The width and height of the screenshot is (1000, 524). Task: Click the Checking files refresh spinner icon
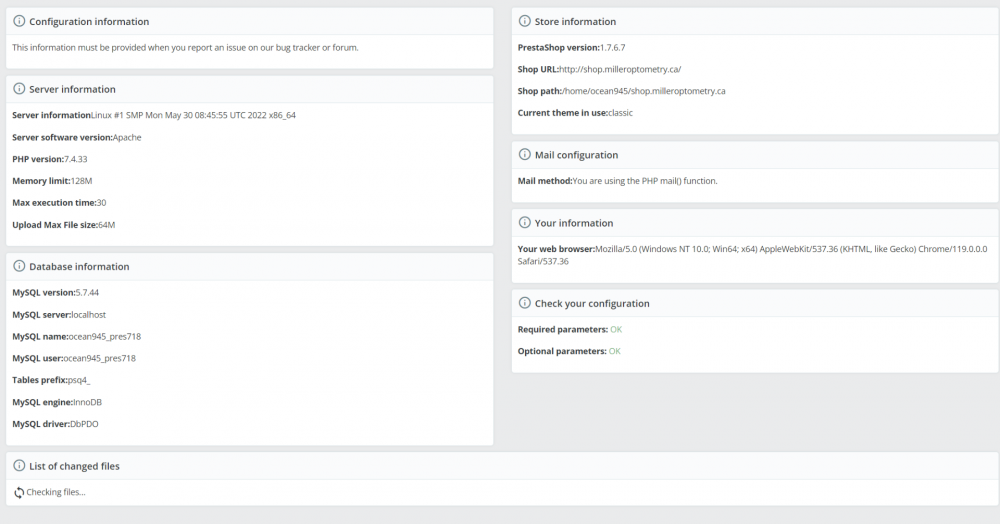[19, 492]
